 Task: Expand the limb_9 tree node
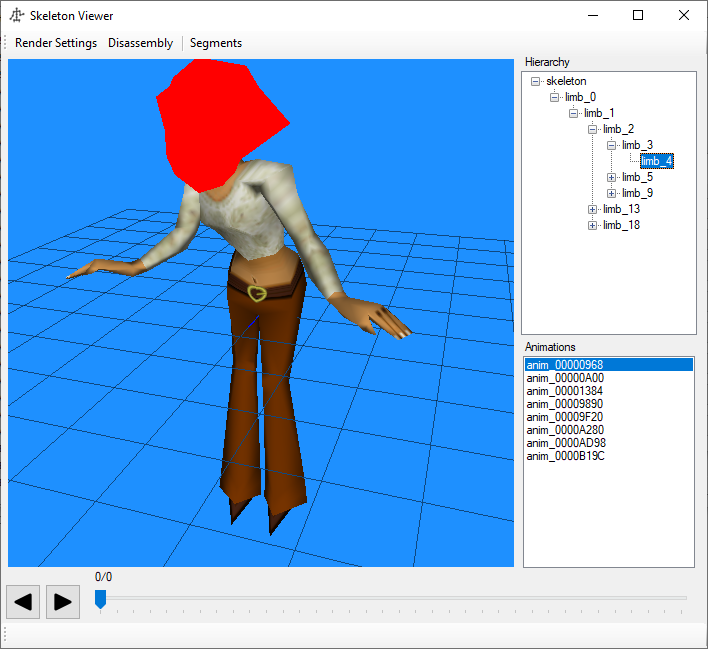[612, 193]
